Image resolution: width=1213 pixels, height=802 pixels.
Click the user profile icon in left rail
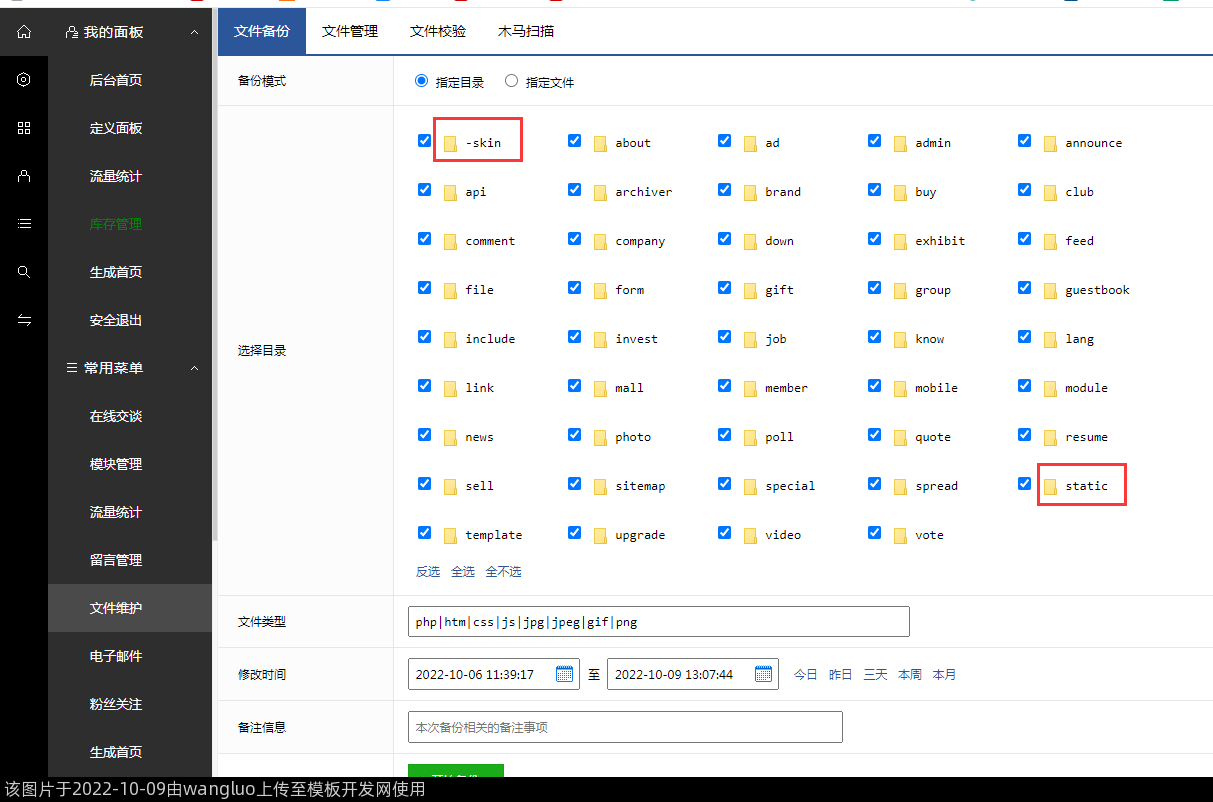click(24, 176)
